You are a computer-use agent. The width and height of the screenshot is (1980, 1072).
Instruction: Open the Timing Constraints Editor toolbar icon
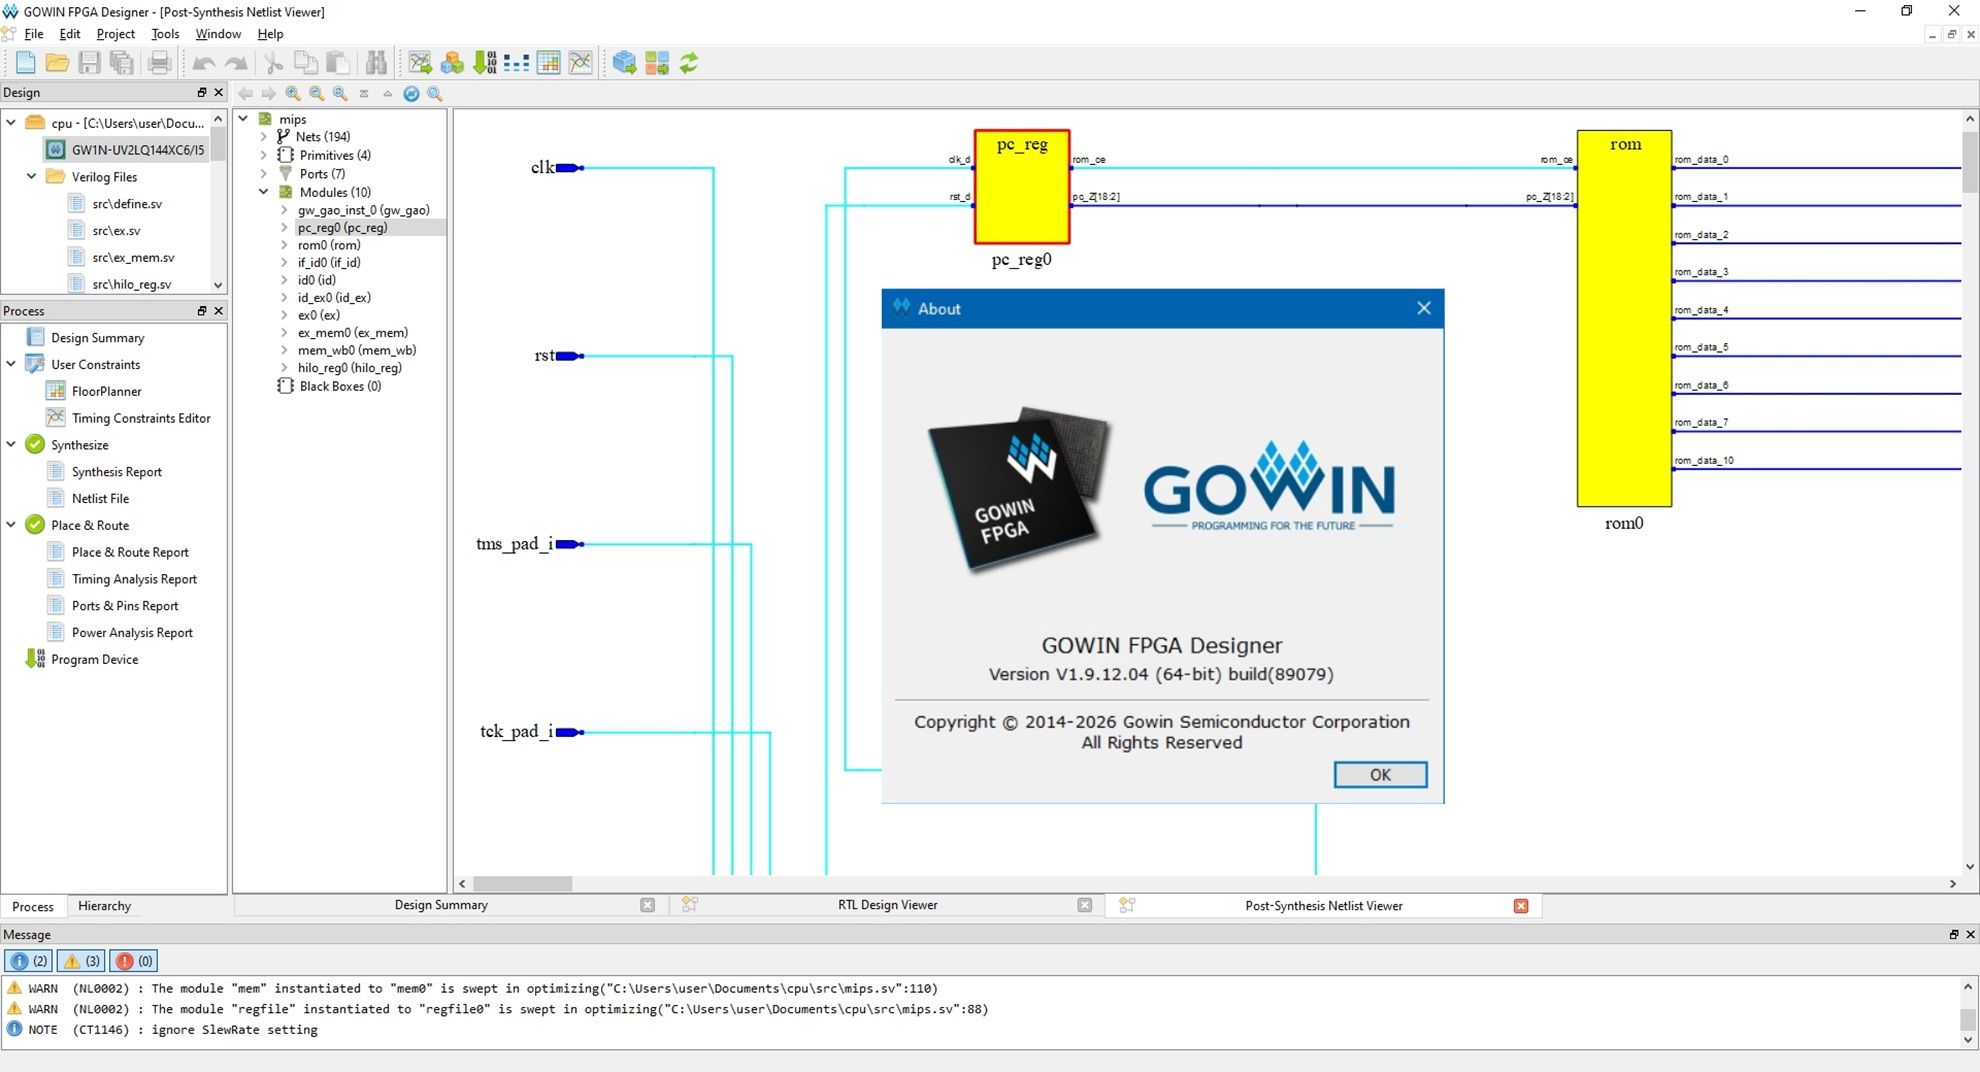420,63
